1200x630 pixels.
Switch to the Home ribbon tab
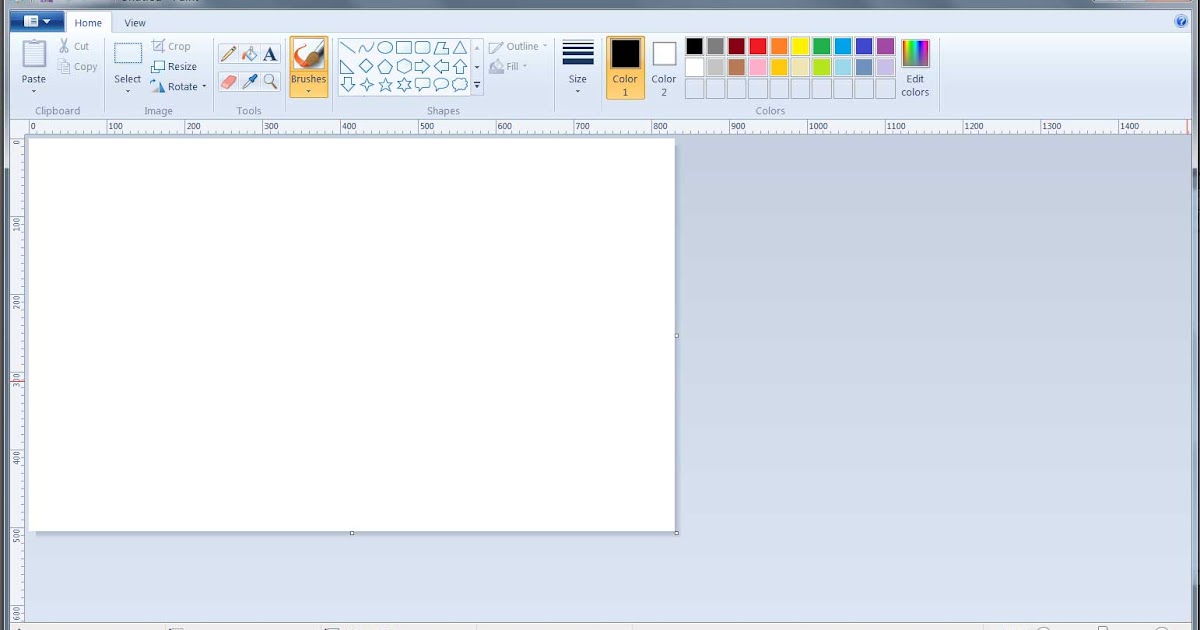point(88,22)
